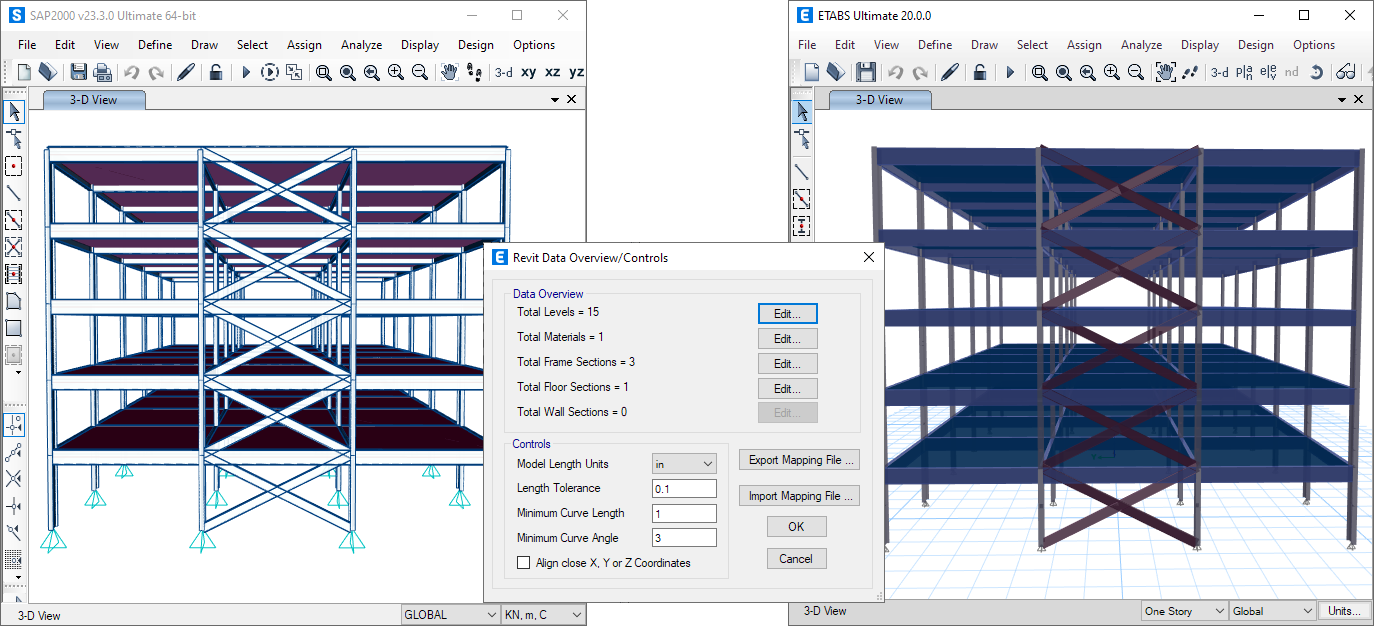The height and width of the screenshot is (626, 1374).
Task: Open the Model Length Units dropdown
Action: [x=684, y=463]
